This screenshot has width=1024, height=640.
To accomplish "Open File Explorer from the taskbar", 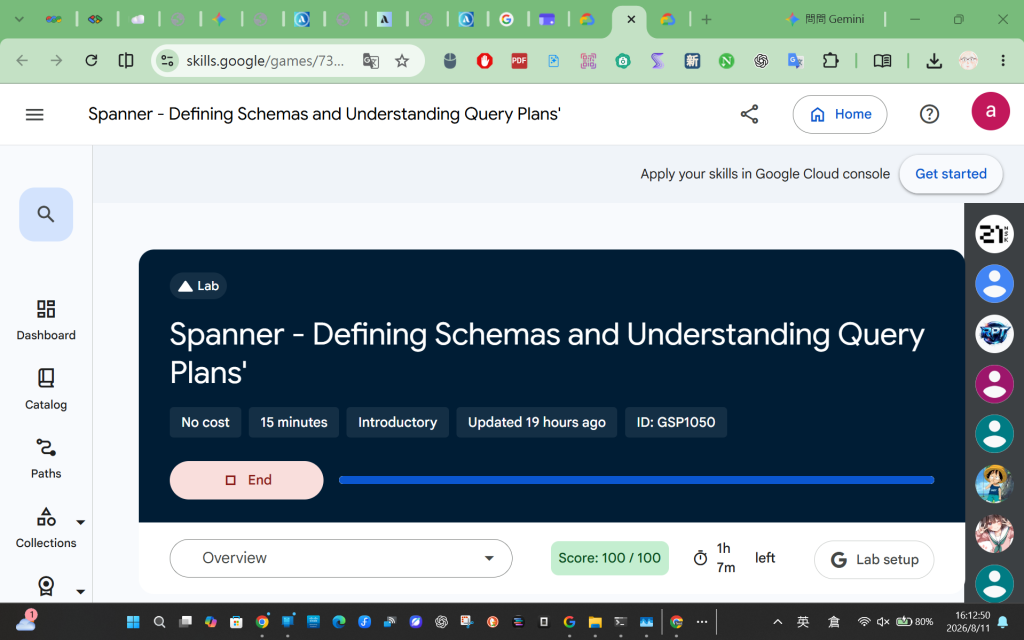I will point(594,622).
